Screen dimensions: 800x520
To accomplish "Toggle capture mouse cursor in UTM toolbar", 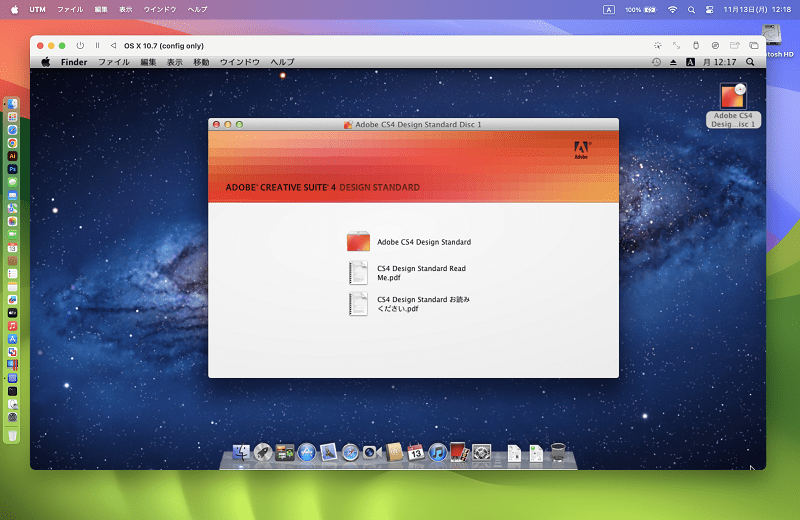I will (658, 45).
